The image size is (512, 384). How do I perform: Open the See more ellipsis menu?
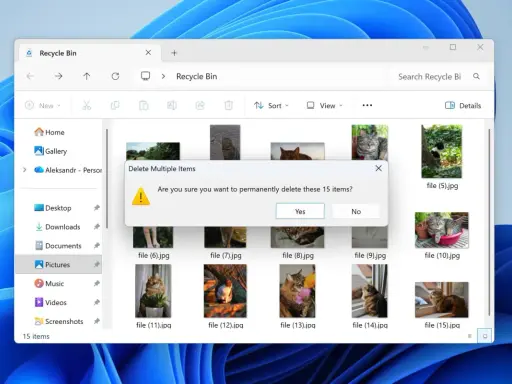click(x=367, y=105)
